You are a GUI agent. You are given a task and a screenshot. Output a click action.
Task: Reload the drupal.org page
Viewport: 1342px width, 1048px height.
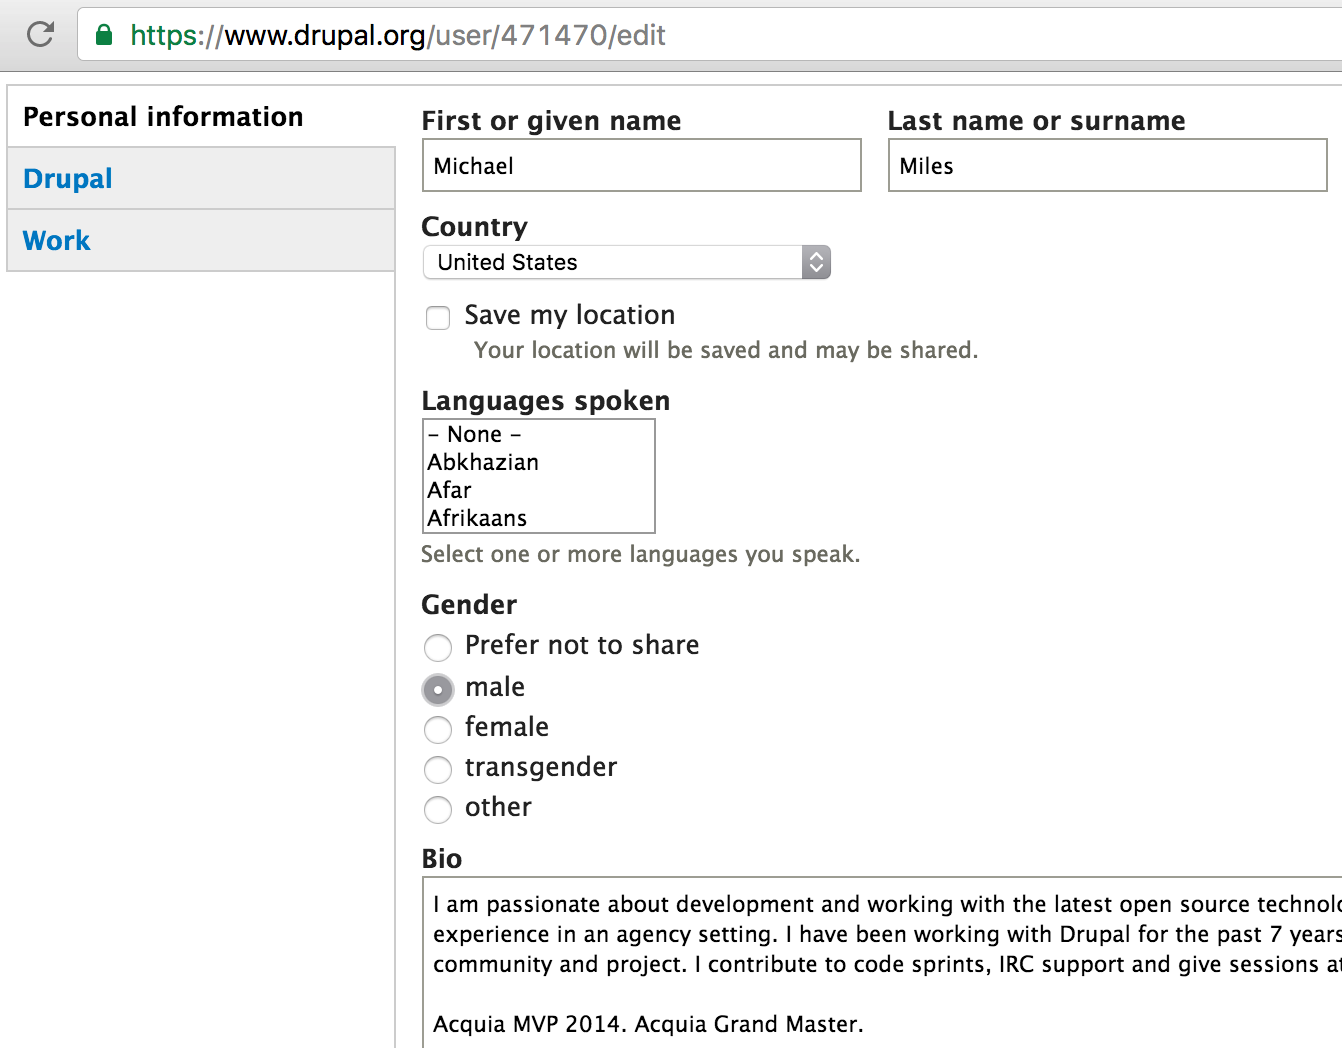pos(39,32)
